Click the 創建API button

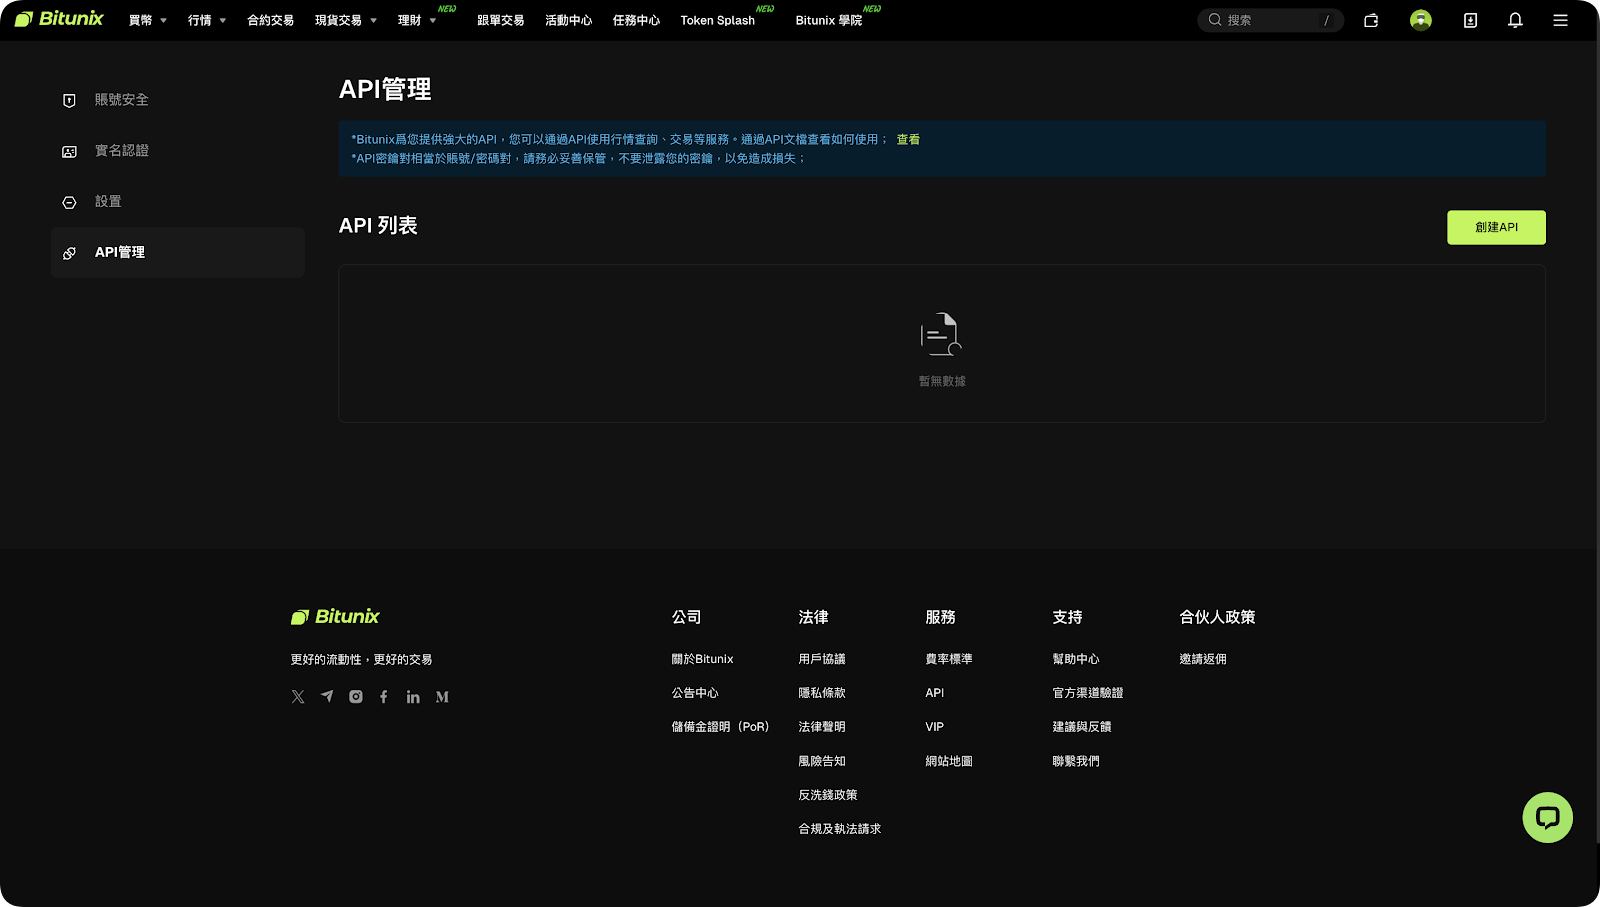[x=1496, y=227]
